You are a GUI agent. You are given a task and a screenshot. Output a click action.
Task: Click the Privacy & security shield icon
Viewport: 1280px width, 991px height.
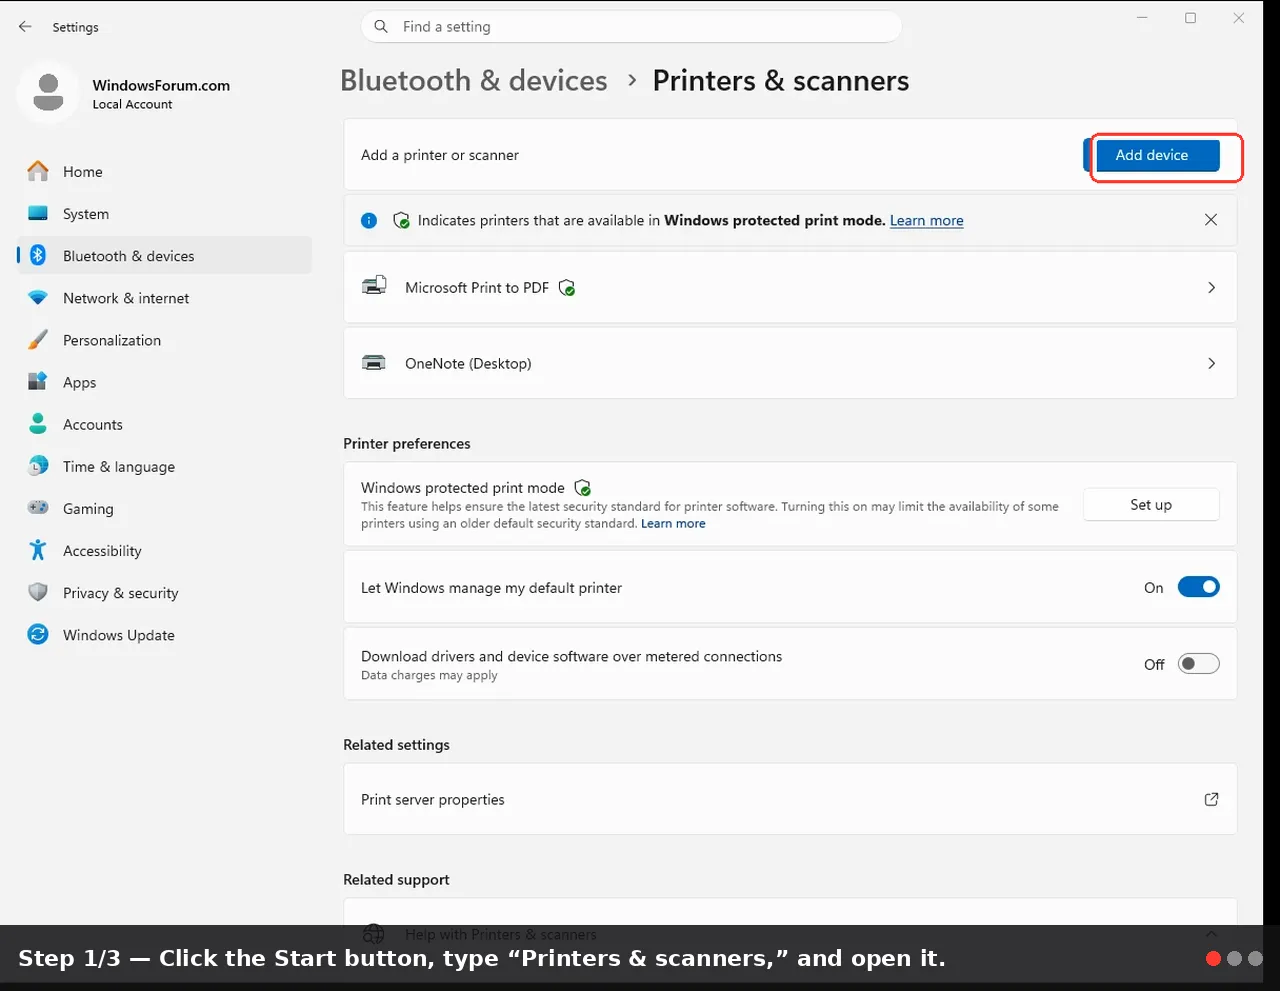coord(38,593)
